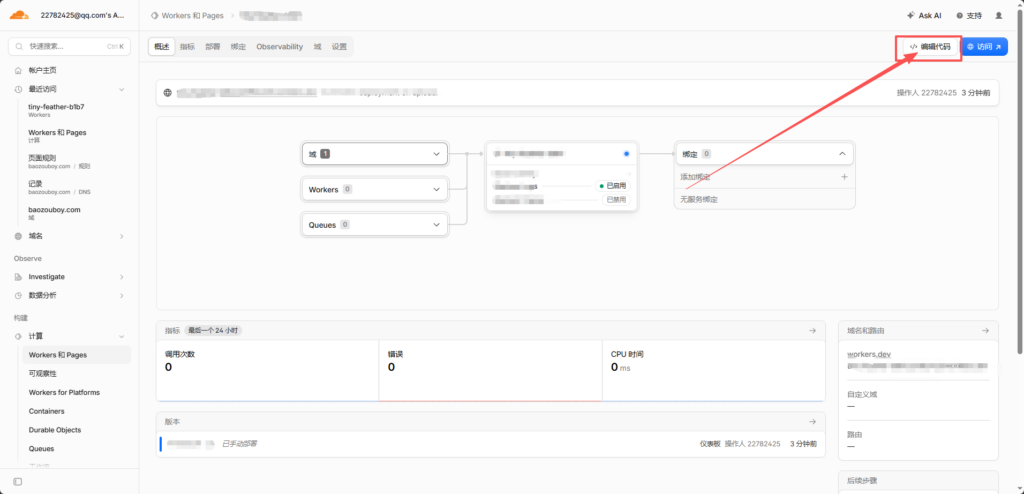Click the 最后一个 24 小时 chip
This screenshot has height=494, width=1024.
point(214,331)
